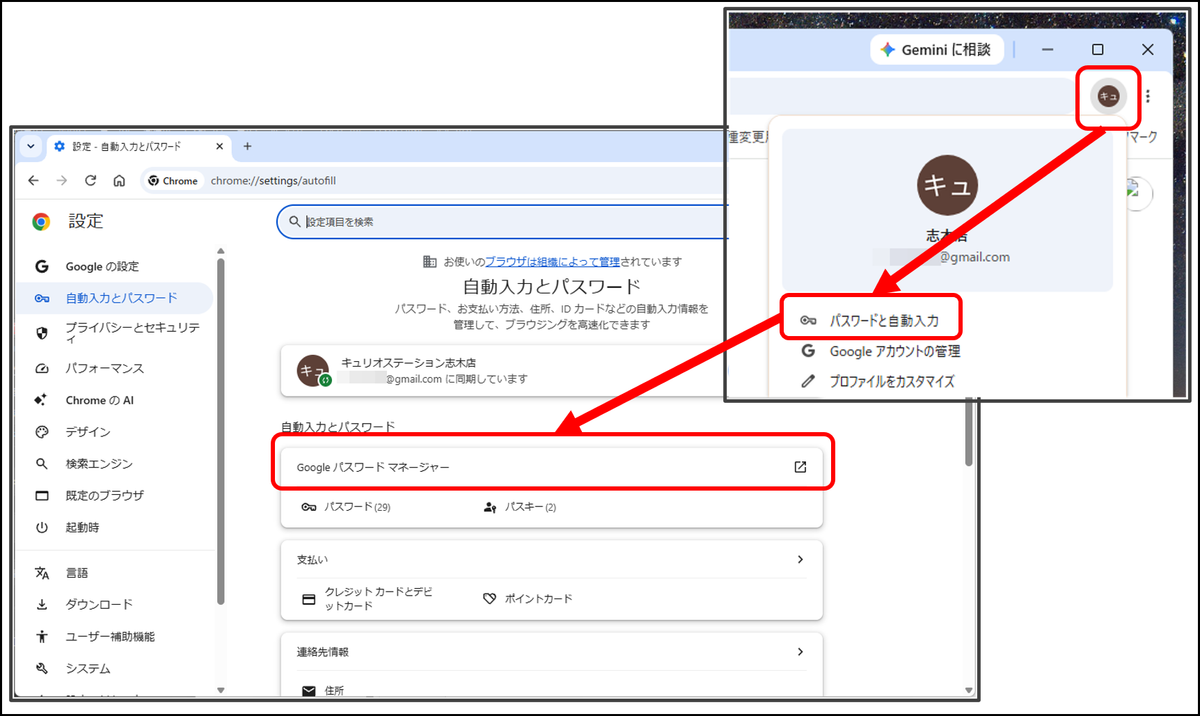Click the speedometer performance icon
The image size is (1200, 716).
coord(42,368)
